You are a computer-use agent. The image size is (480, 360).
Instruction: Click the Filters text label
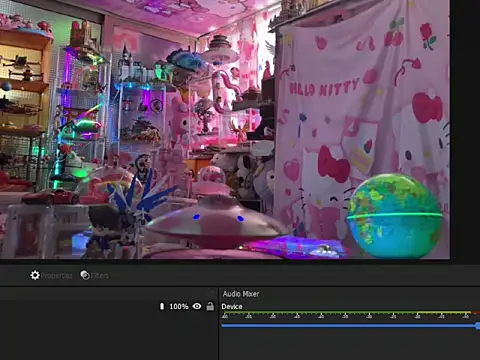pos(100,276)
